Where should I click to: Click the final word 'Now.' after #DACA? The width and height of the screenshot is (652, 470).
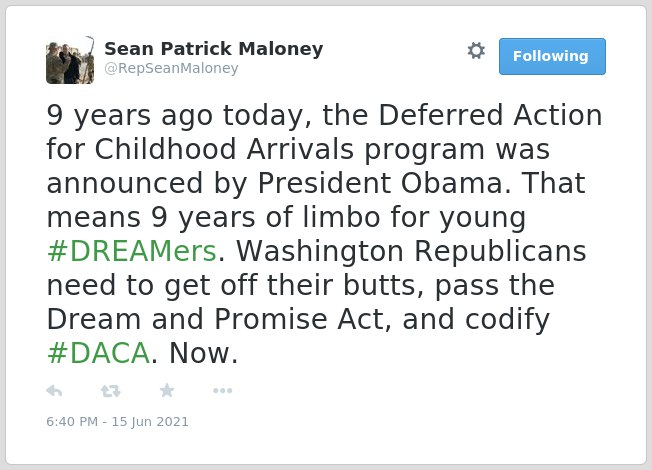pos(204,353)
